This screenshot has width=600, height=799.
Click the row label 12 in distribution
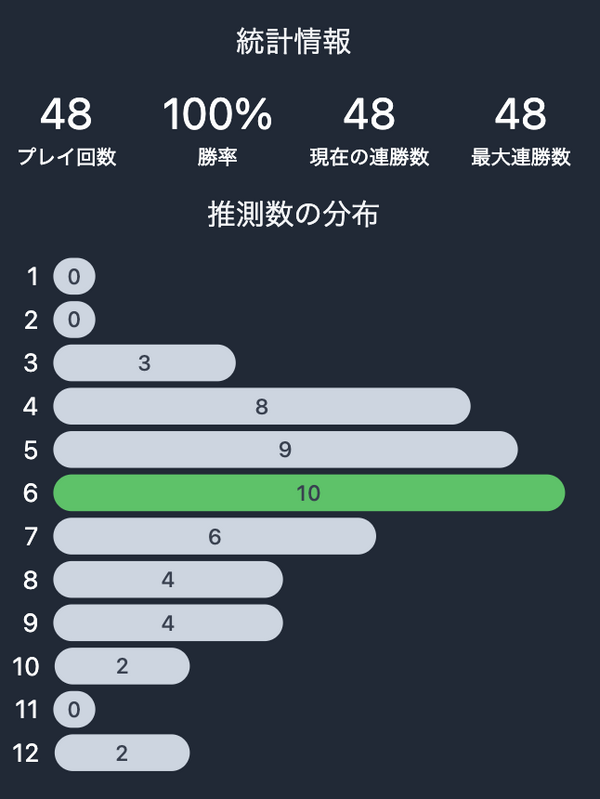tap(25, 753)
